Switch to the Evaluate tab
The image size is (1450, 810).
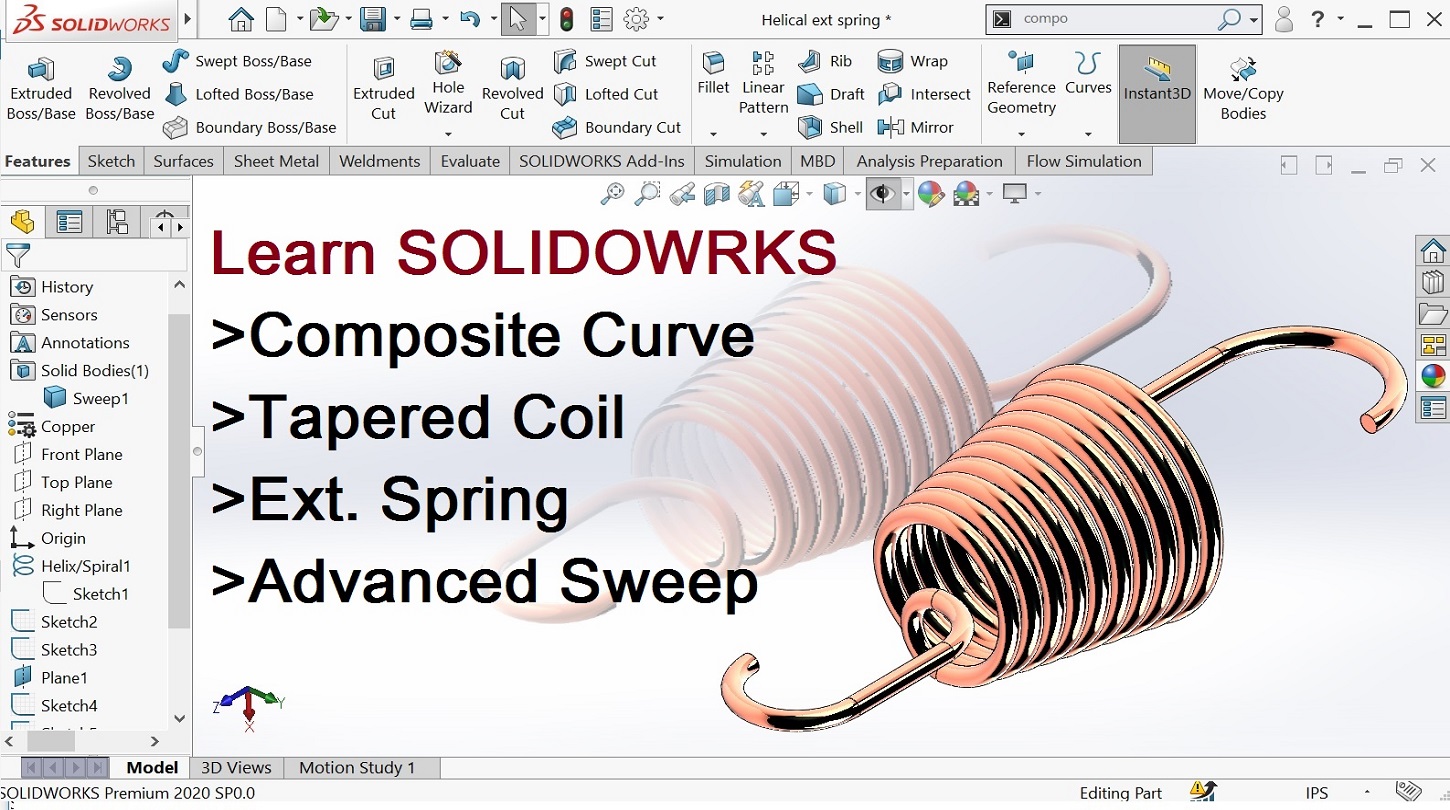pos(470,161)
